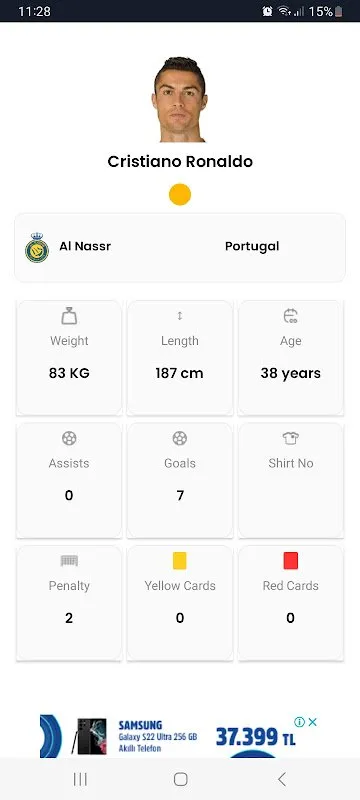Tap the yellow circle below player name
This screenshot has width=360, height=800.
pos(180,194)
